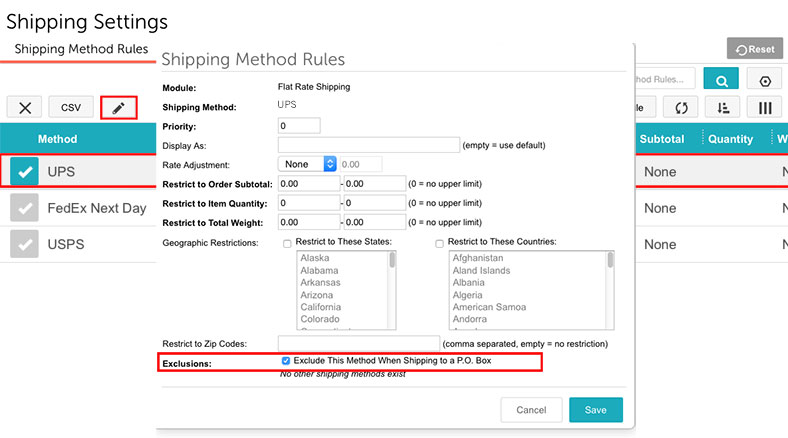This screenshot has width=788, height=438.
Task: Click the None subtotal in UPS row
Action: pyautogui.click(x=660, y=172)
